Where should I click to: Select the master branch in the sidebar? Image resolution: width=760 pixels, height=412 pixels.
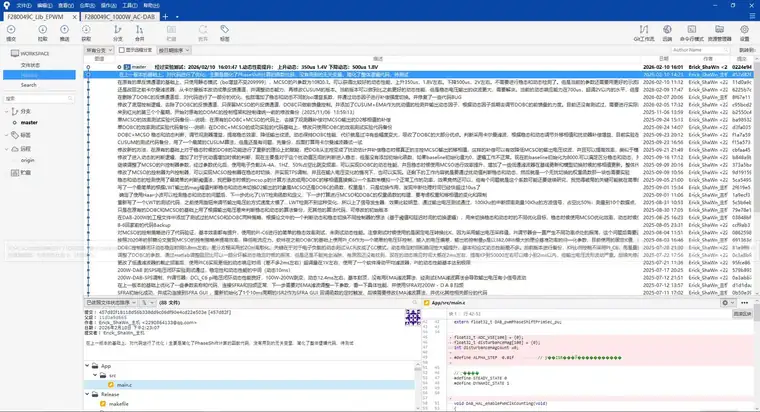point(29,123)
